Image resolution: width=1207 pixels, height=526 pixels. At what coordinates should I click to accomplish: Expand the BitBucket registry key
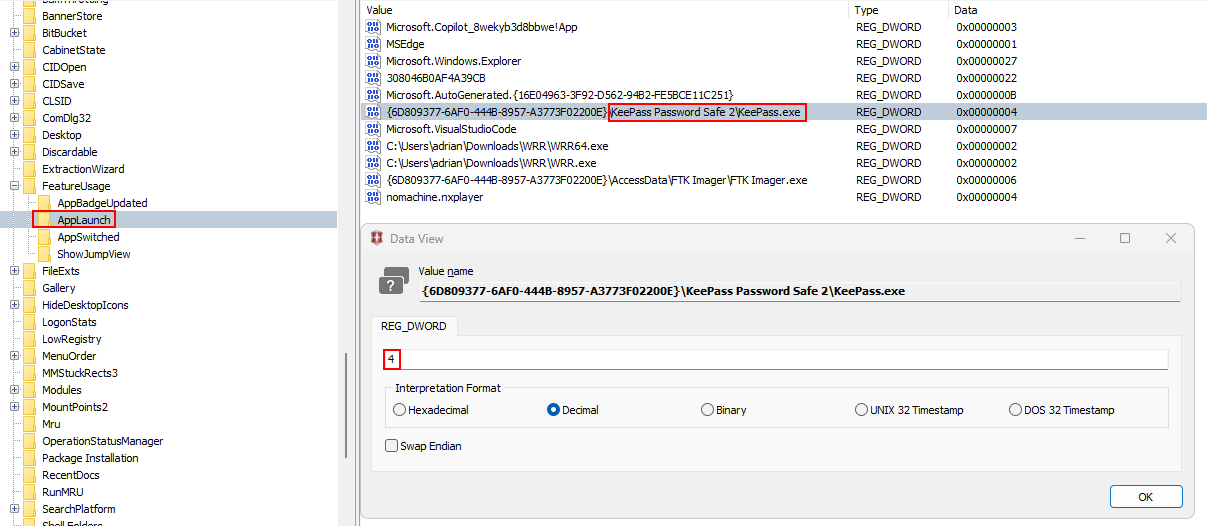point(14,33)
